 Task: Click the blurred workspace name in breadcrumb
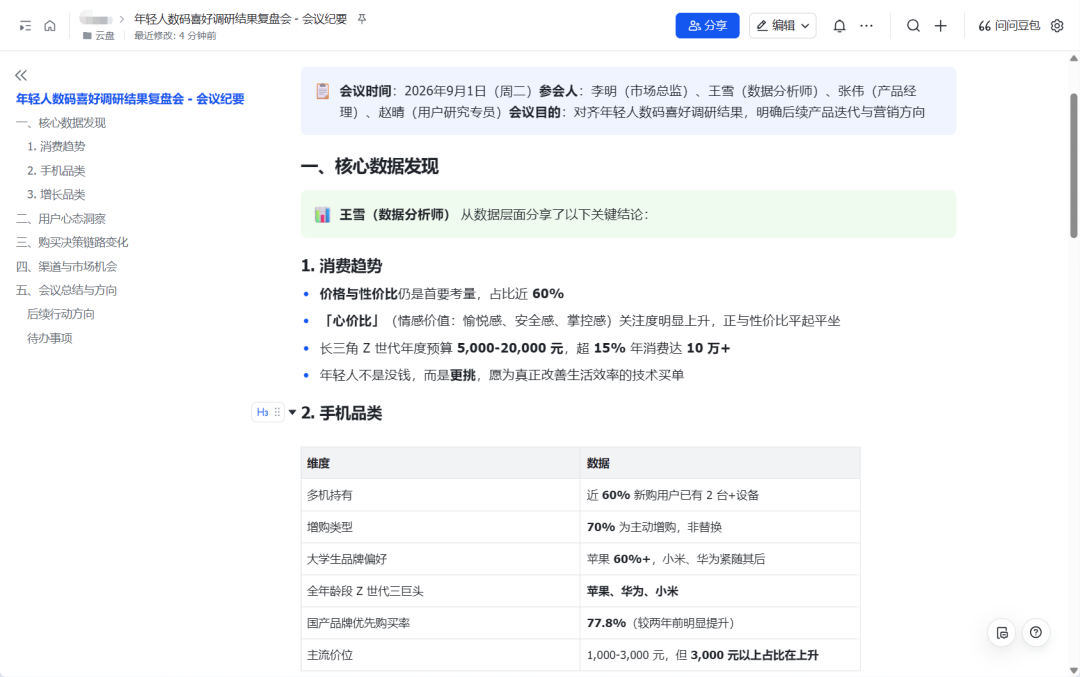(x=96, y=19)
